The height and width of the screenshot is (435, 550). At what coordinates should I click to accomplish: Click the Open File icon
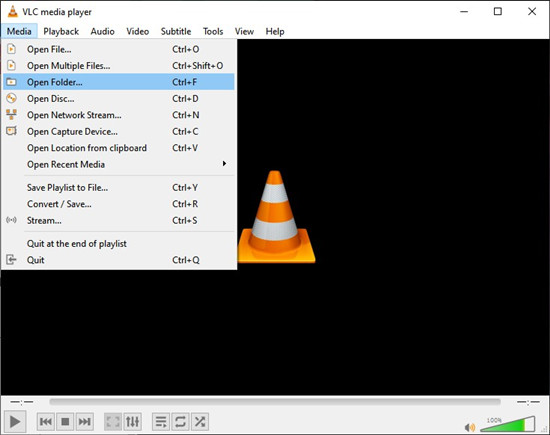click(11, 49)
